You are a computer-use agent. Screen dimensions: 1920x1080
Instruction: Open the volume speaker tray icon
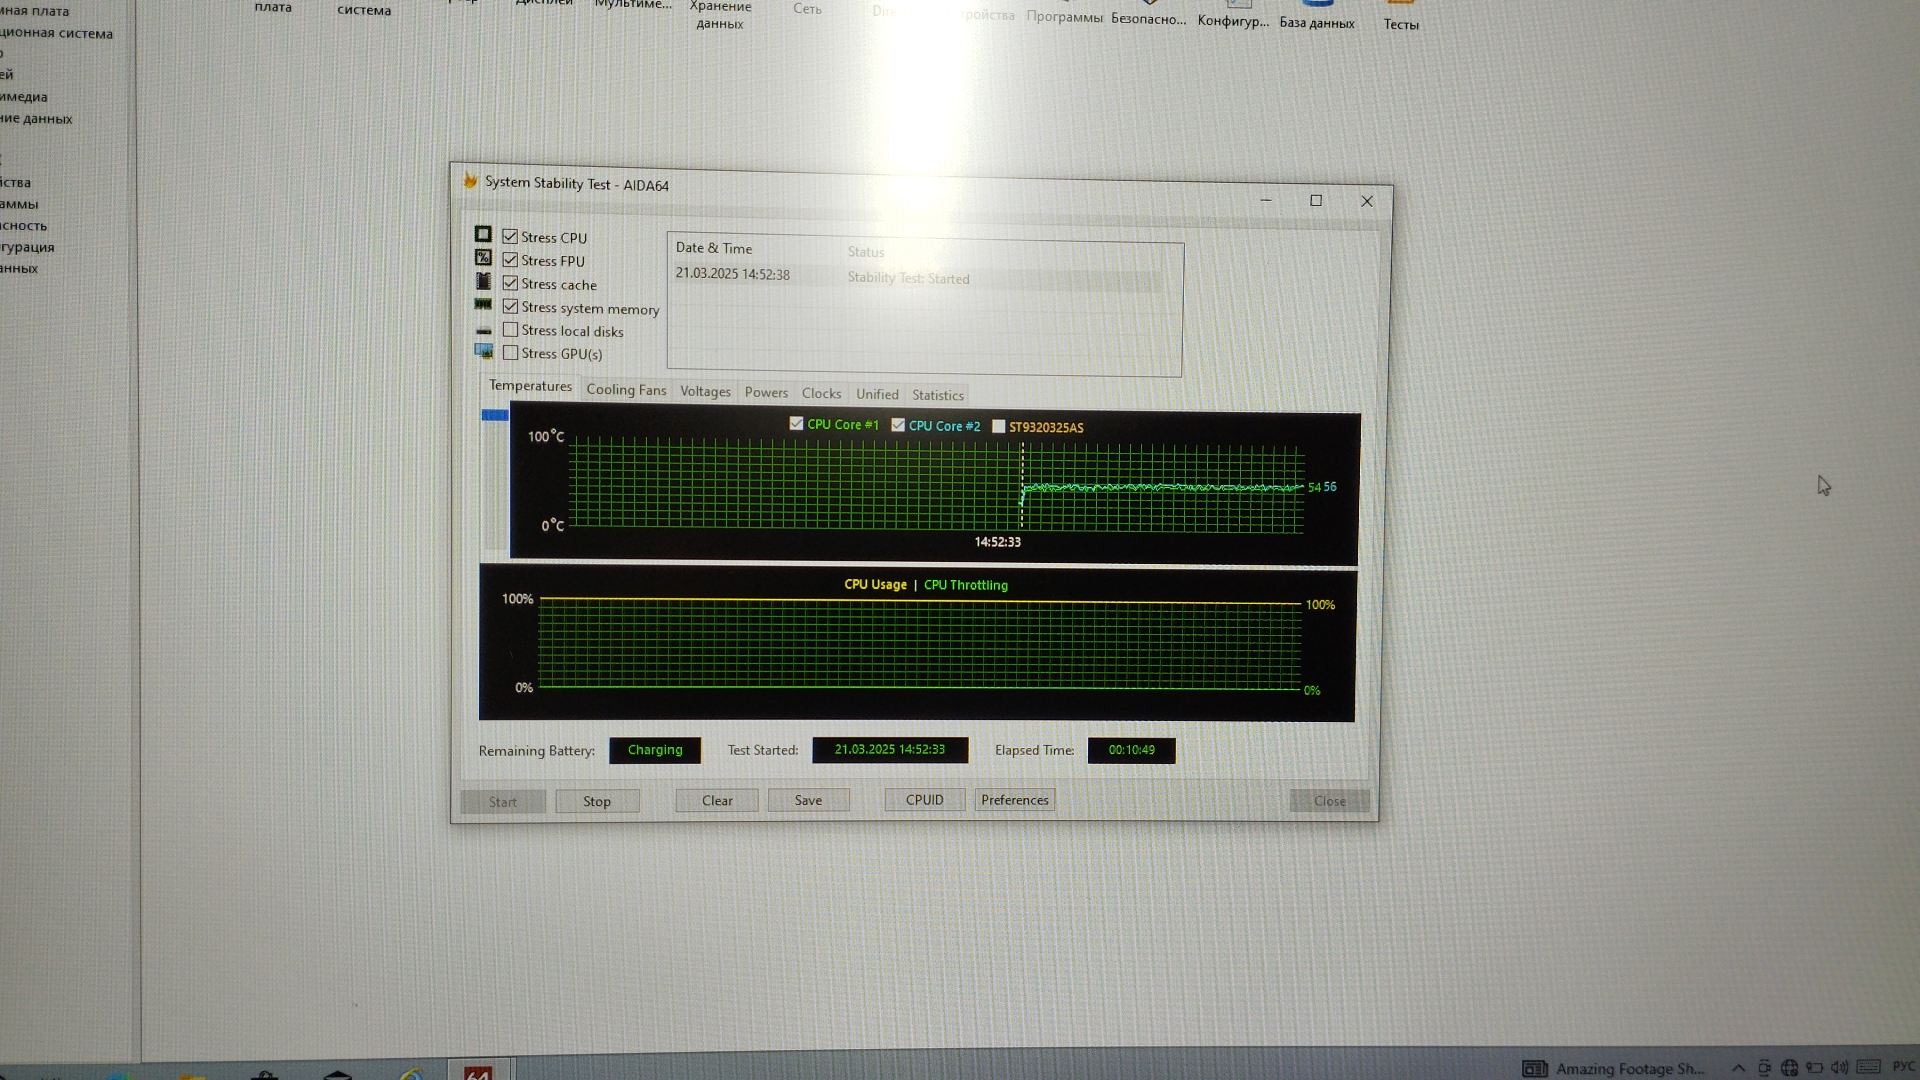1839,1068
